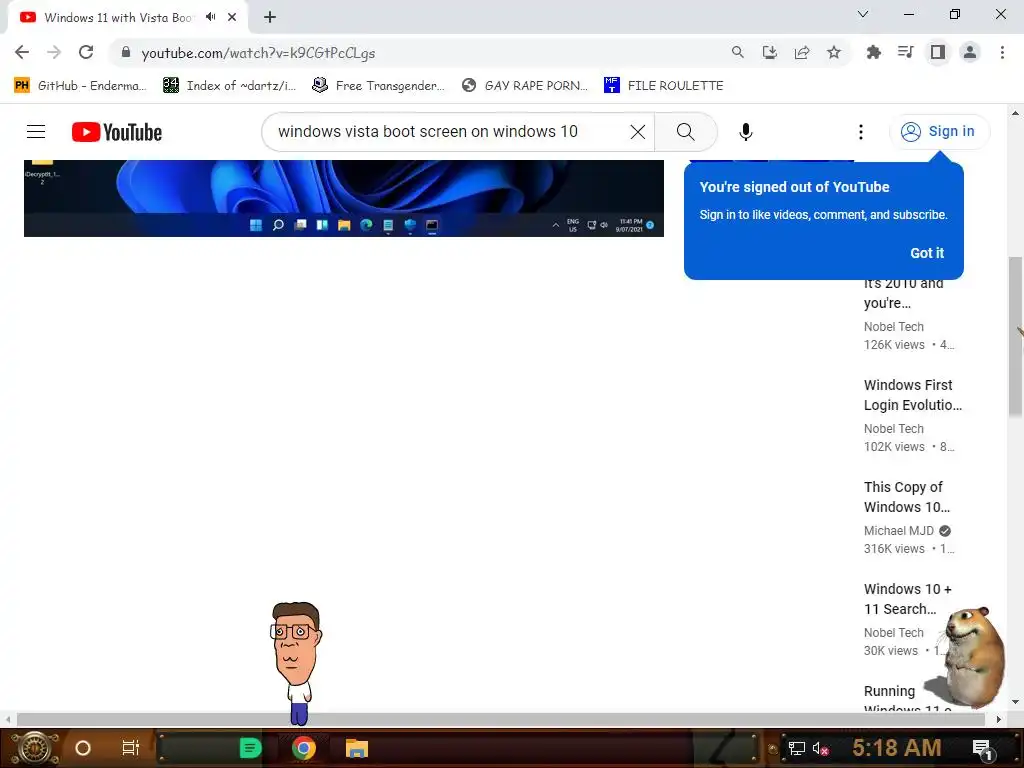
Task: Bookmark this page with the star
Action: click(834, 52)
